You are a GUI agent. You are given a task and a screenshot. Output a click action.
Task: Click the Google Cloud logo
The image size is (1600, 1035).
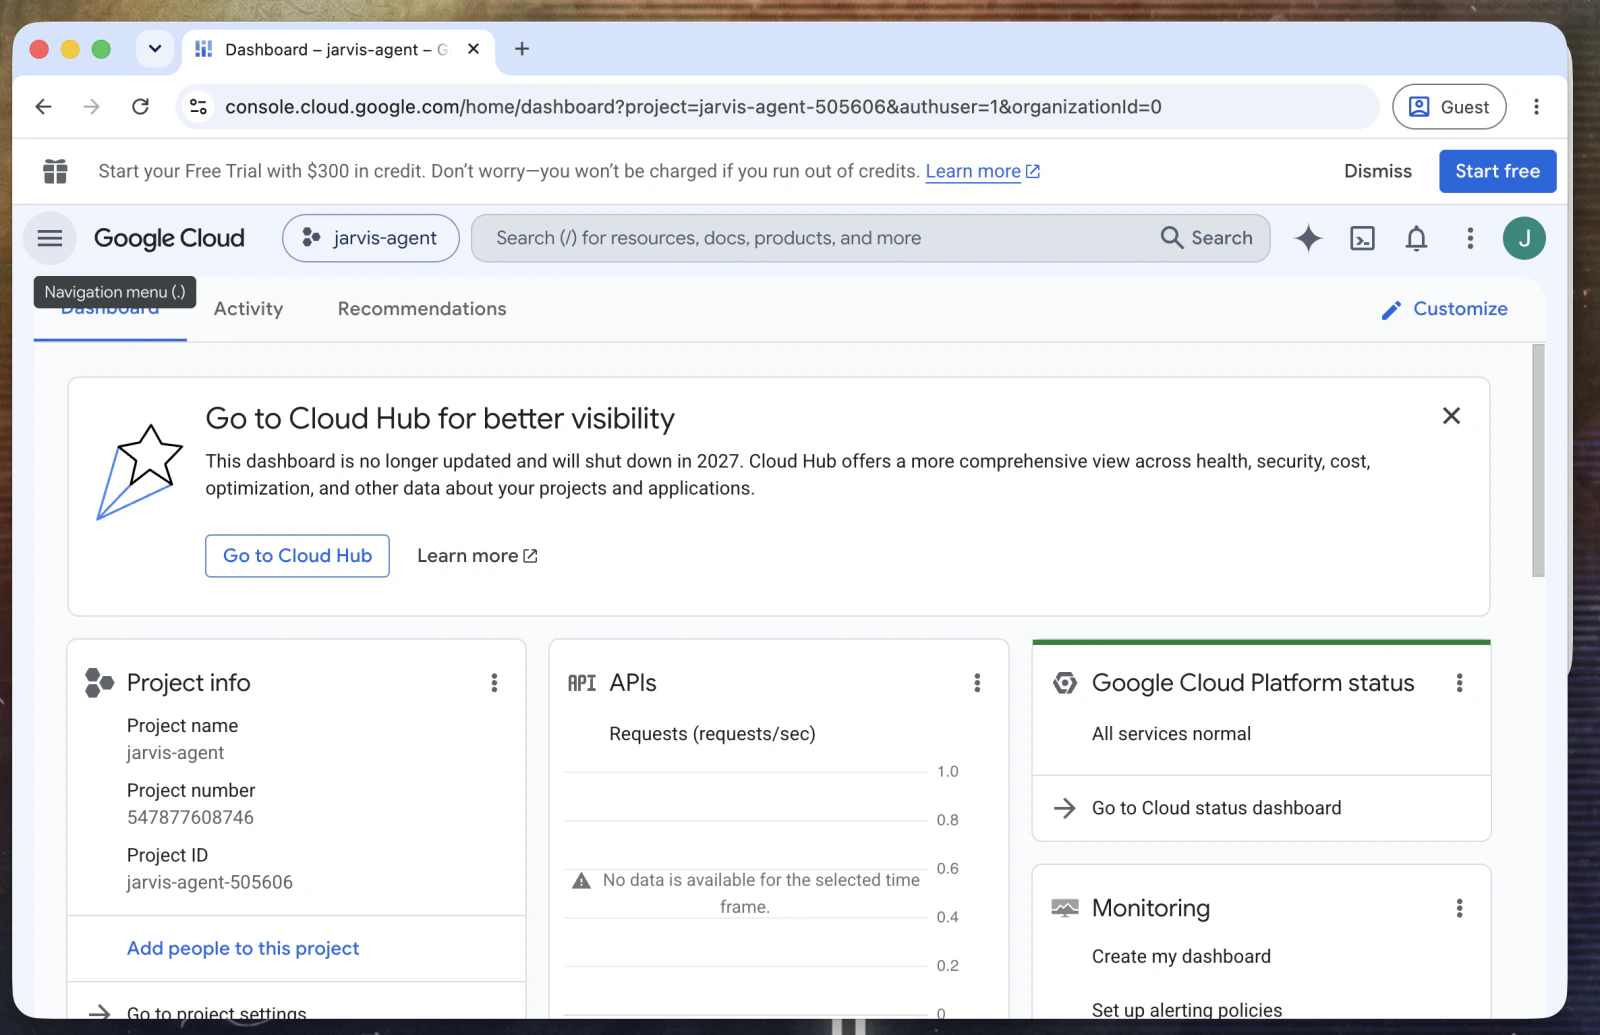pyautogui.click(x=169, y=238)
